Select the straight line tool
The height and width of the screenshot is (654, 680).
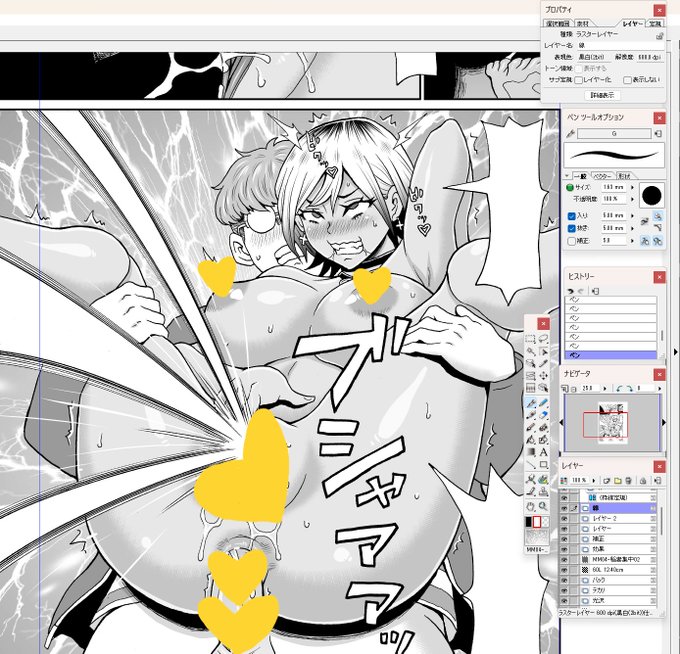pyautogui.click(x=530, y=464)
